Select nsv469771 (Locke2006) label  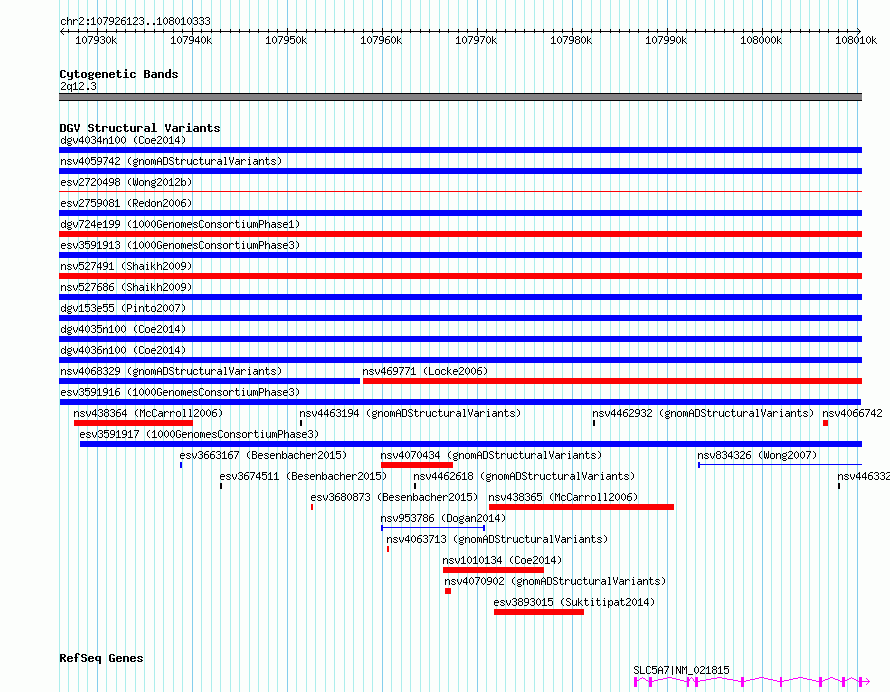(425, 371)
